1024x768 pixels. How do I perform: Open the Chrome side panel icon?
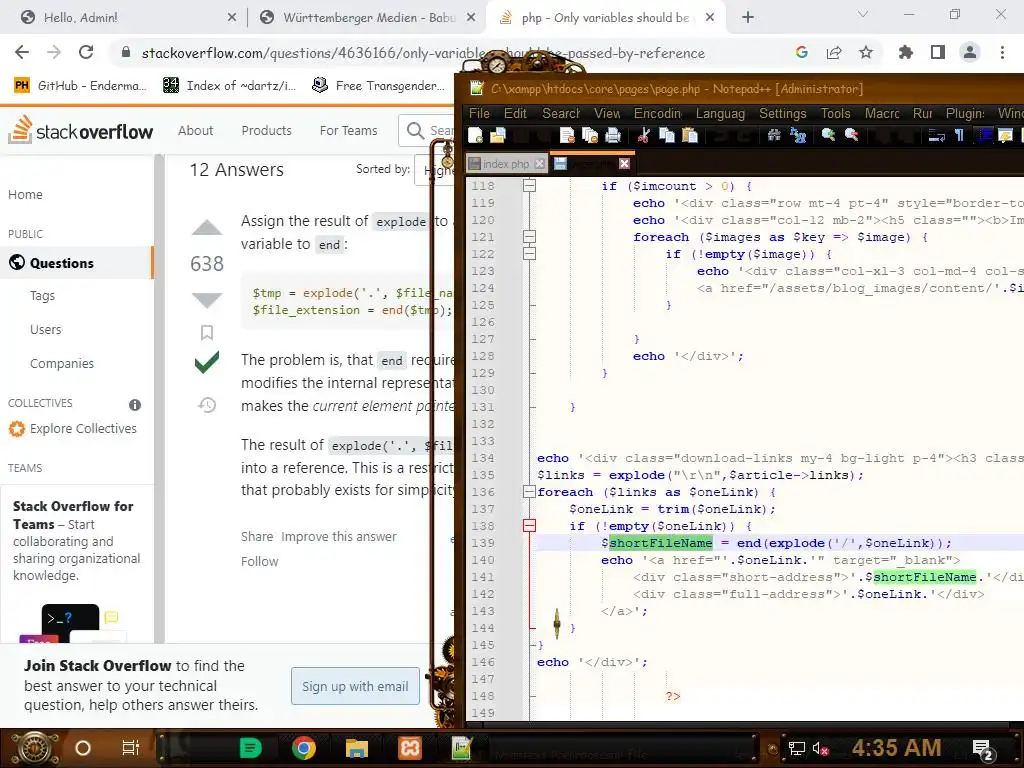pos(938,52)
